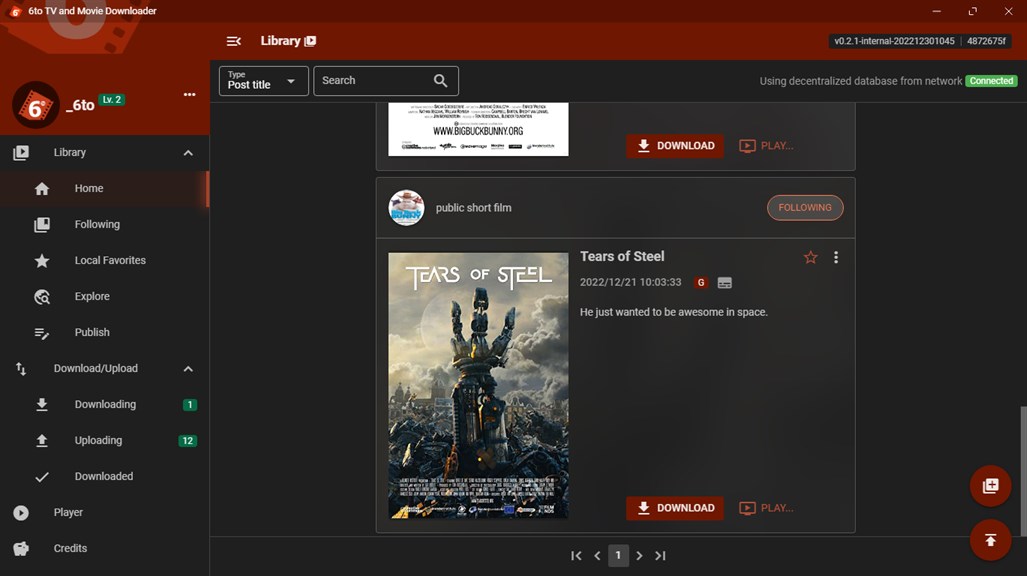
Task: Click the Connected status badge
Action: tap(991, 81)
